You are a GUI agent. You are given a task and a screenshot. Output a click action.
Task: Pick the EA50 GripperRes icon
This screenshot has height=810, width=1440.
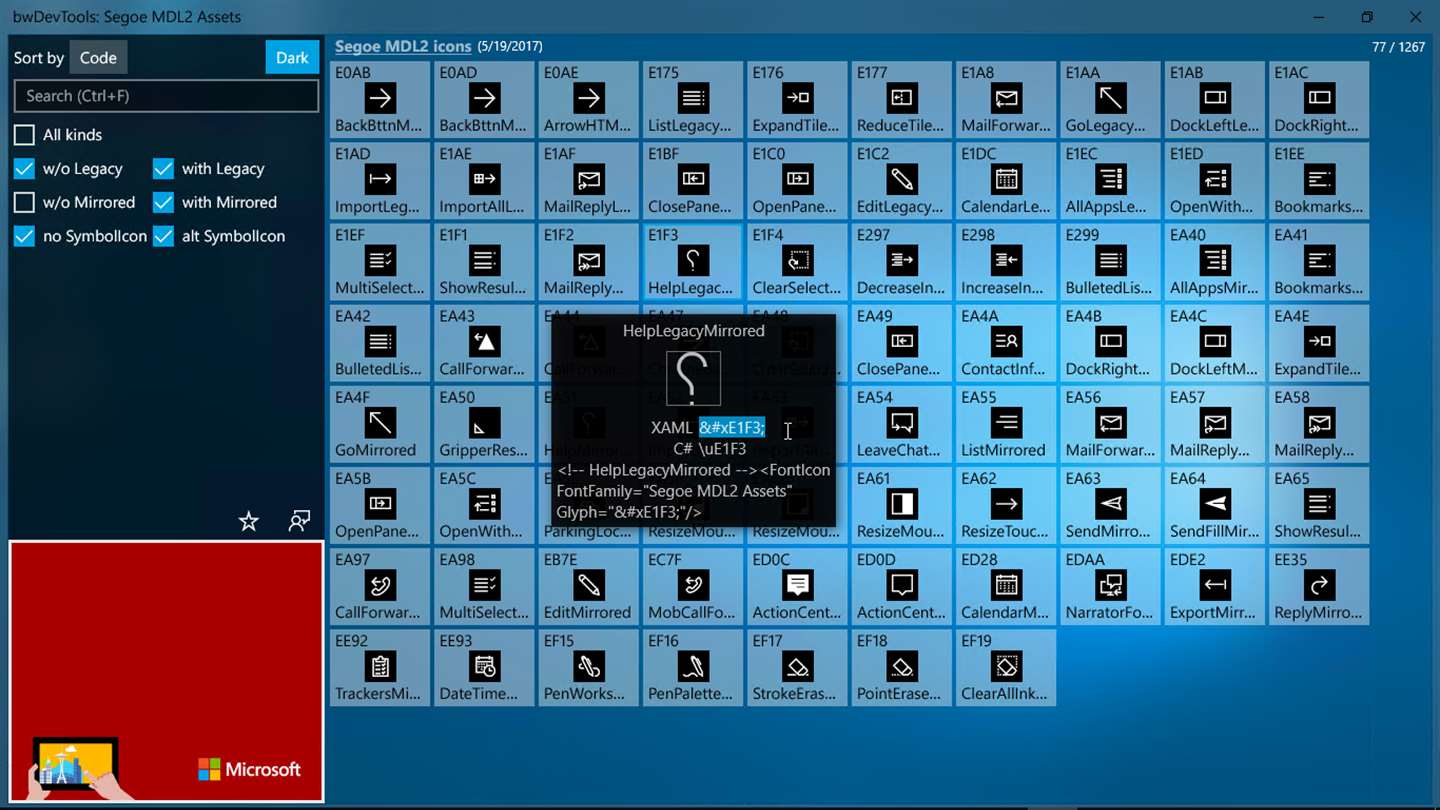(x=484, y=424)
